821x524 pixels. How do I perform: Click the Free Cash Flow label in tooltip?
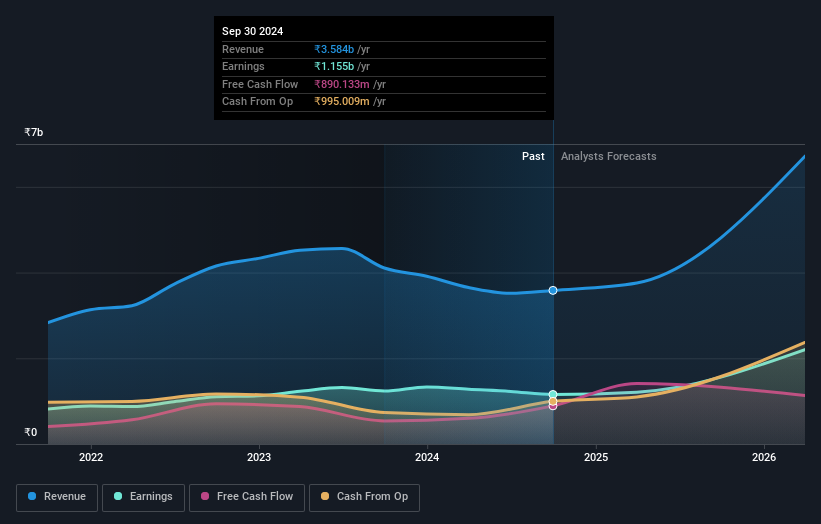click(260, 84)
